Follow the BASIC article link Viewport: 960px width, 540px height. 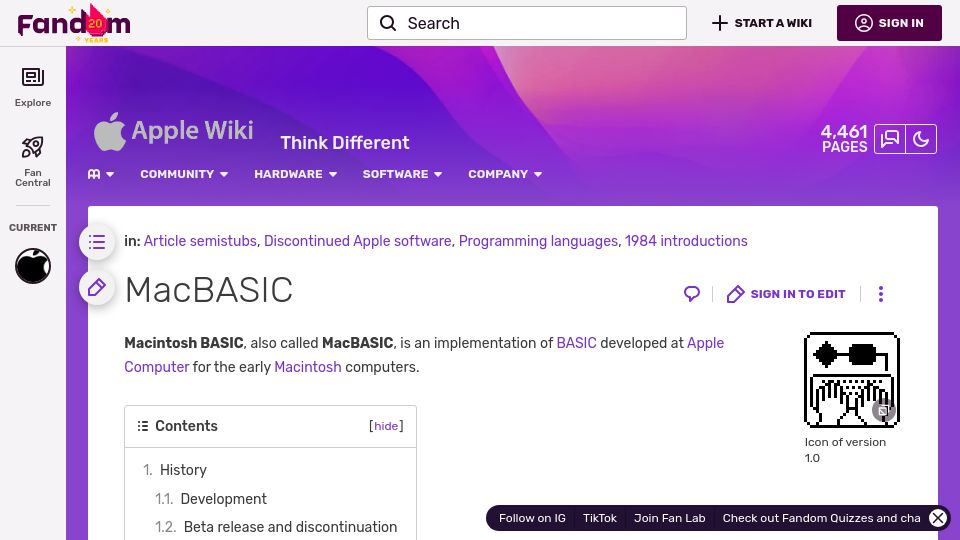pyautogui.click(x=576, y=343)
